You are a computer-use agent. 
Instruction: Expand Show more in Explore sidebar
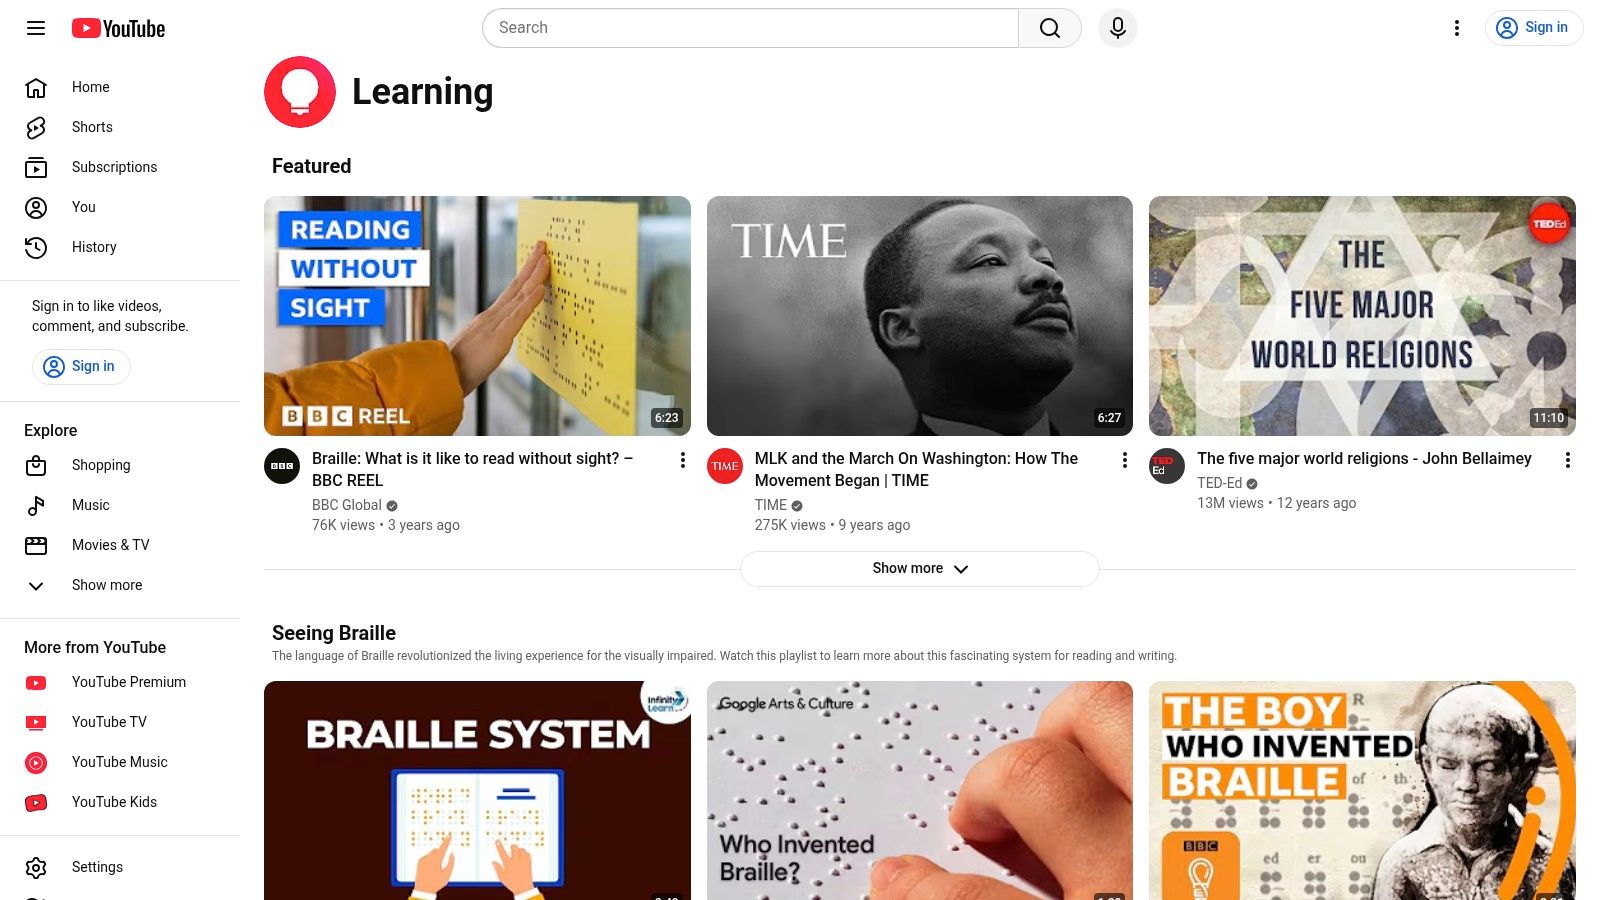pos(120,585)
